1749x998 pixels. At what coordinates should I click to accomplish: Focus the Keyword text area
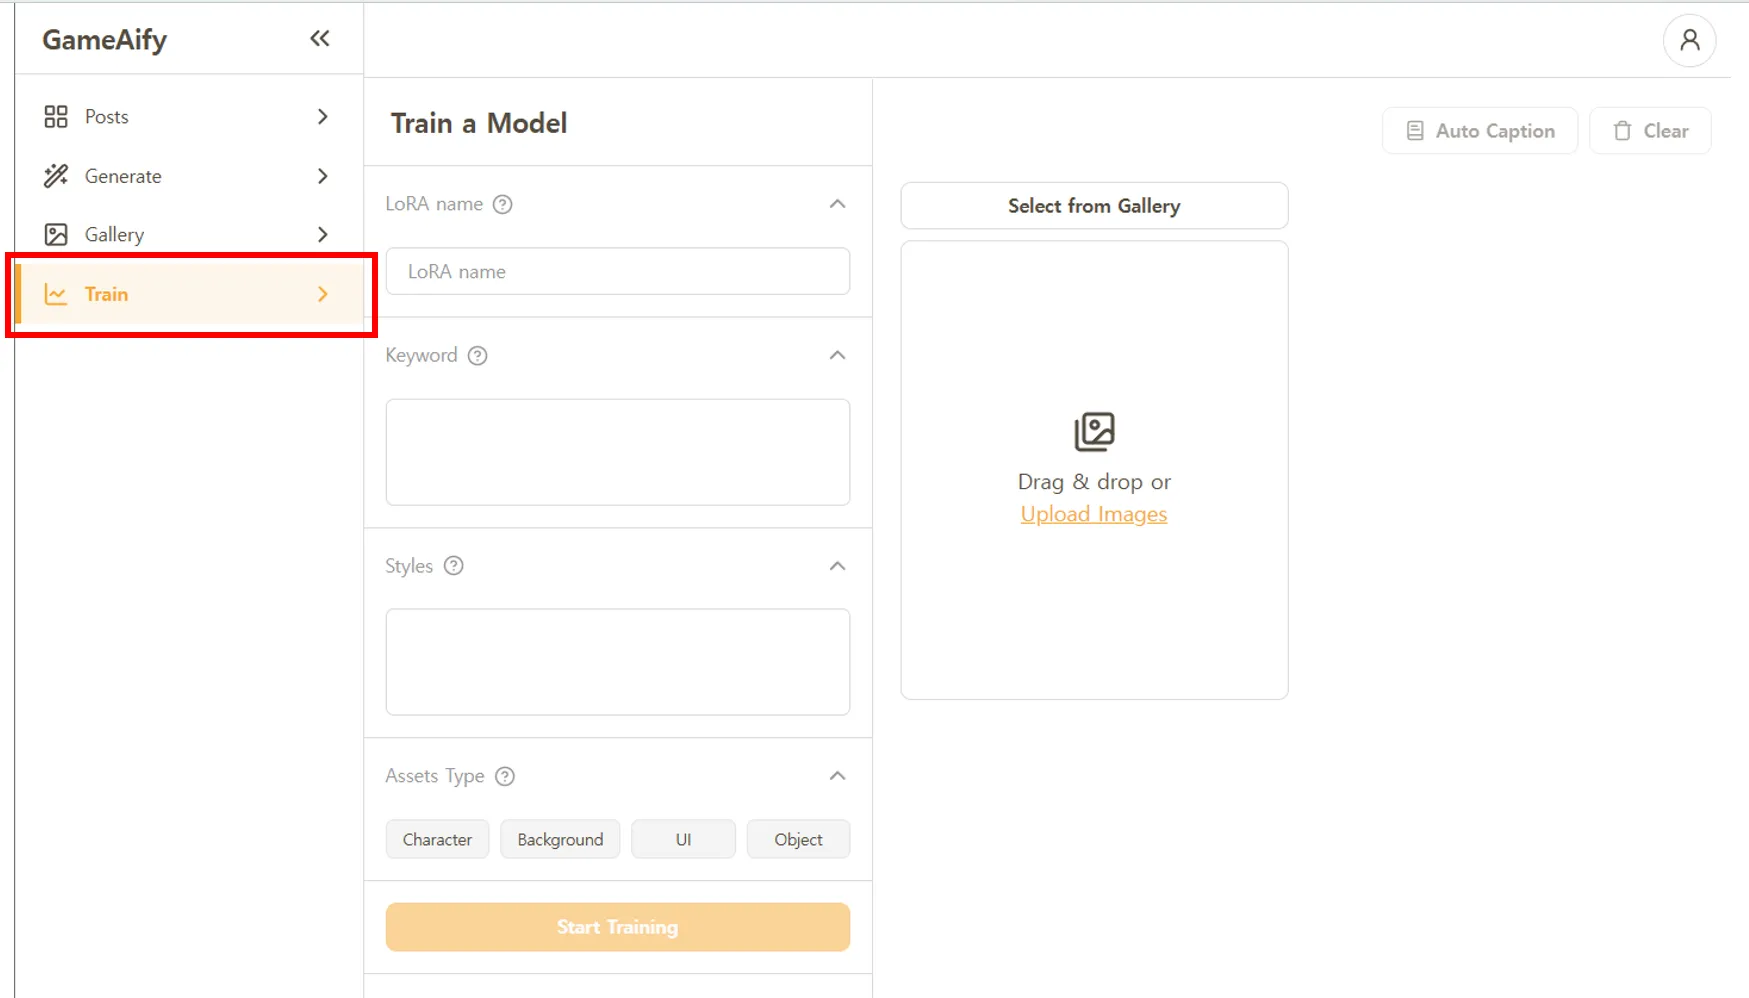(x=618, y=452)
